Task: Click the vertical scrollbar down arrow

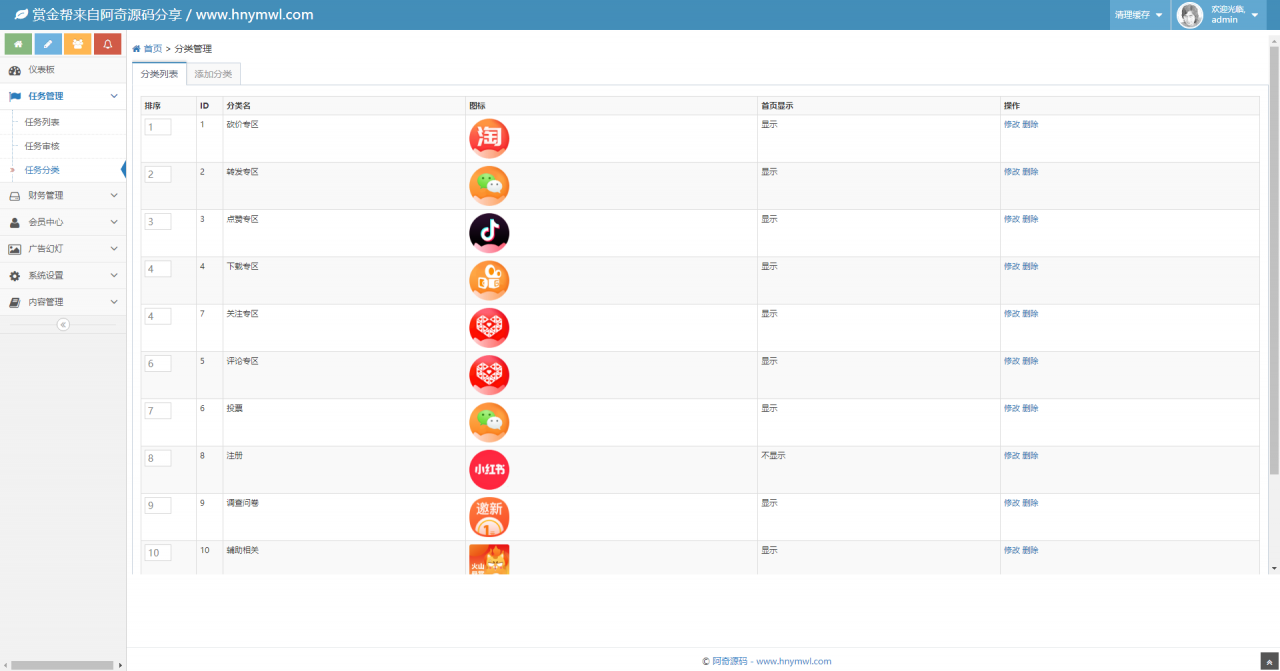Action: click(x=1273, y=568)
